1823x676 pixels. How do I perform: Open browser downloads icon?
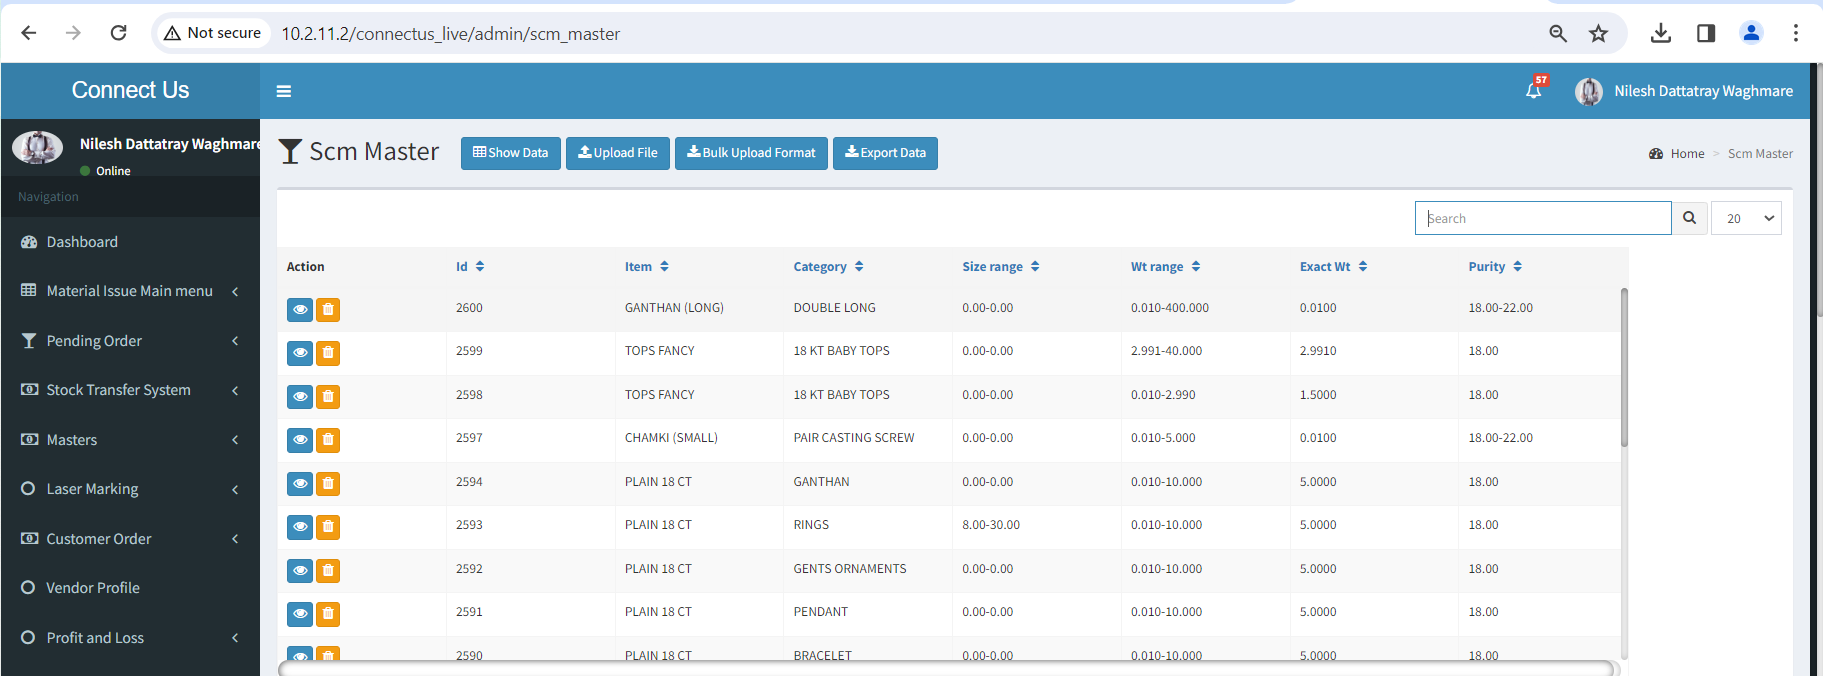[x=1660, y=33]
